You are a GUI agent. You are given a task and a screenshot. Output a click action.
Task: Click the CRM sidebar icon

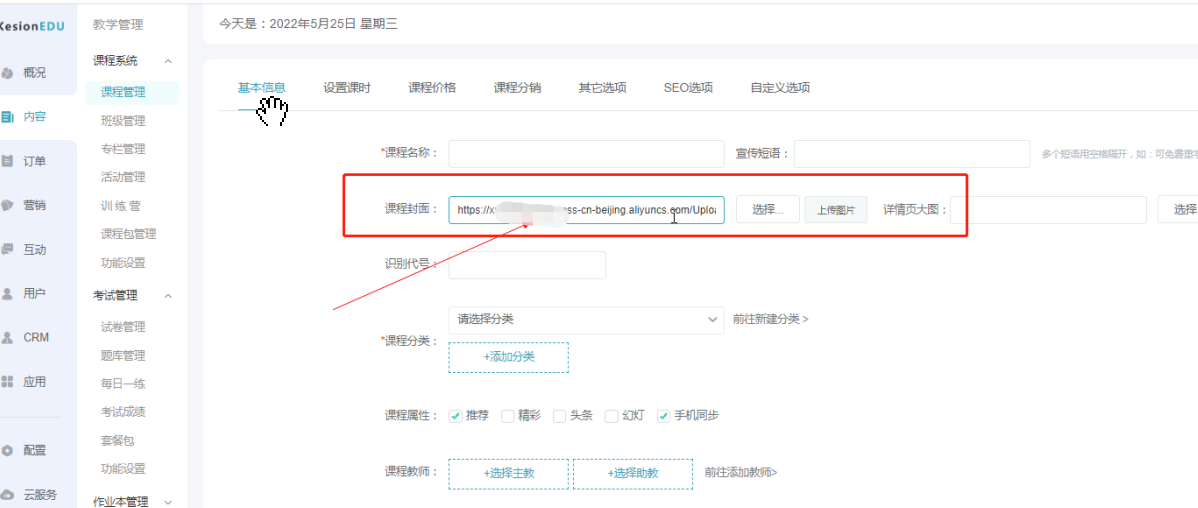pos(8,338)
